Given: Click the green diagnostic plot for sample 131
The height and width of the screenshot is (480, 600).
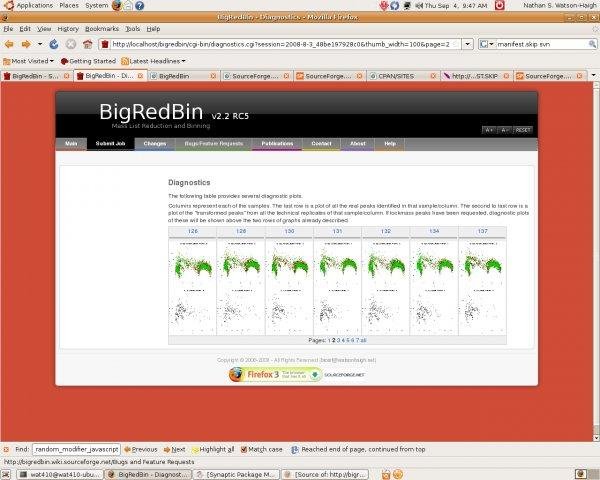Looking at the screenshot, I should [338, 263].
